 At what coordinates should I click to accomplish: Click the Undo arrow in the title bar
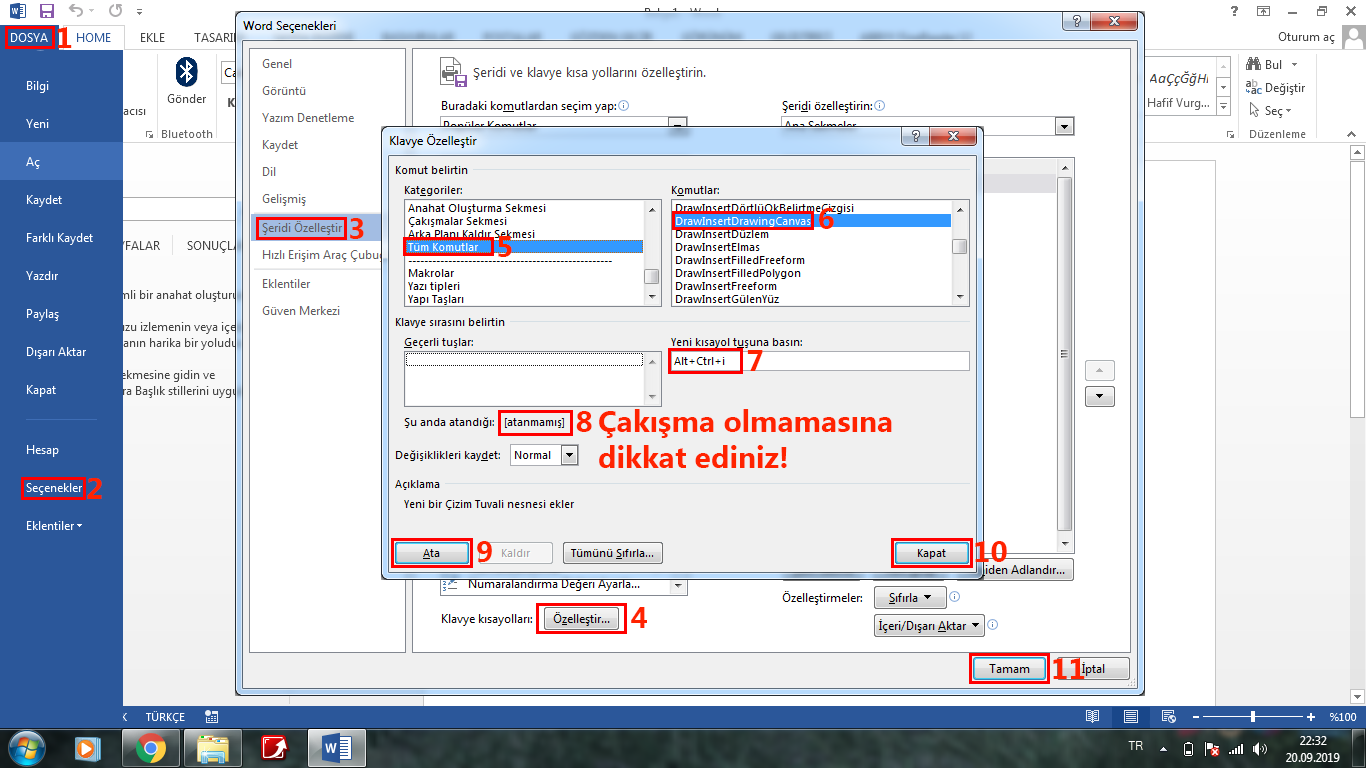pyautogui.click(x=75, y=11)
